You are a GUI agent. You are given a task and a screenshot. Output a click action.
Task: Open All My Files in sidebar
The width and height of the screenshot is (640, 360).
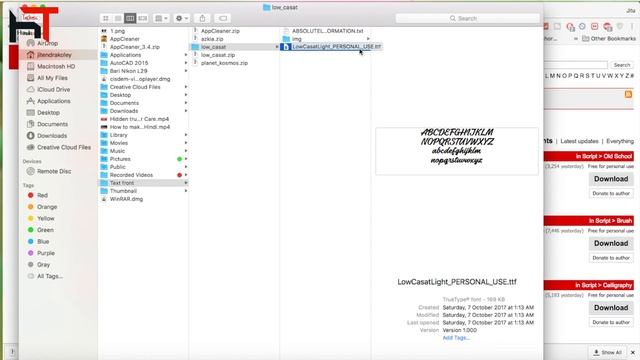[52, 78]
